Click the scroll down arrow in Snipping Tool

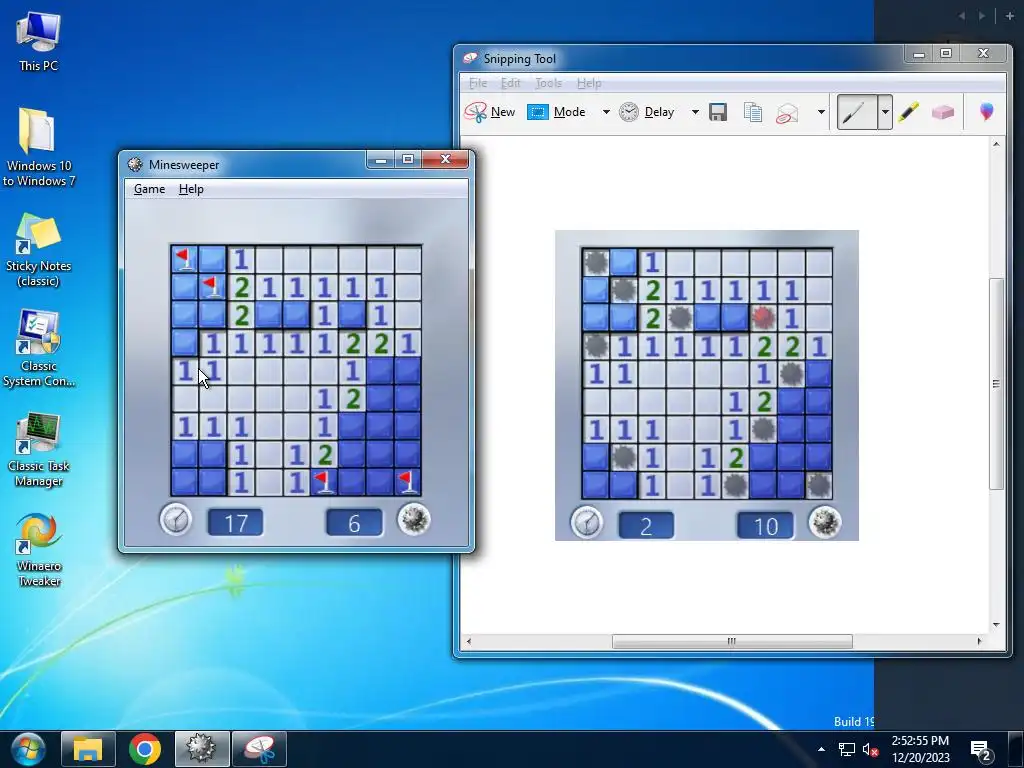tap(995, 625)
